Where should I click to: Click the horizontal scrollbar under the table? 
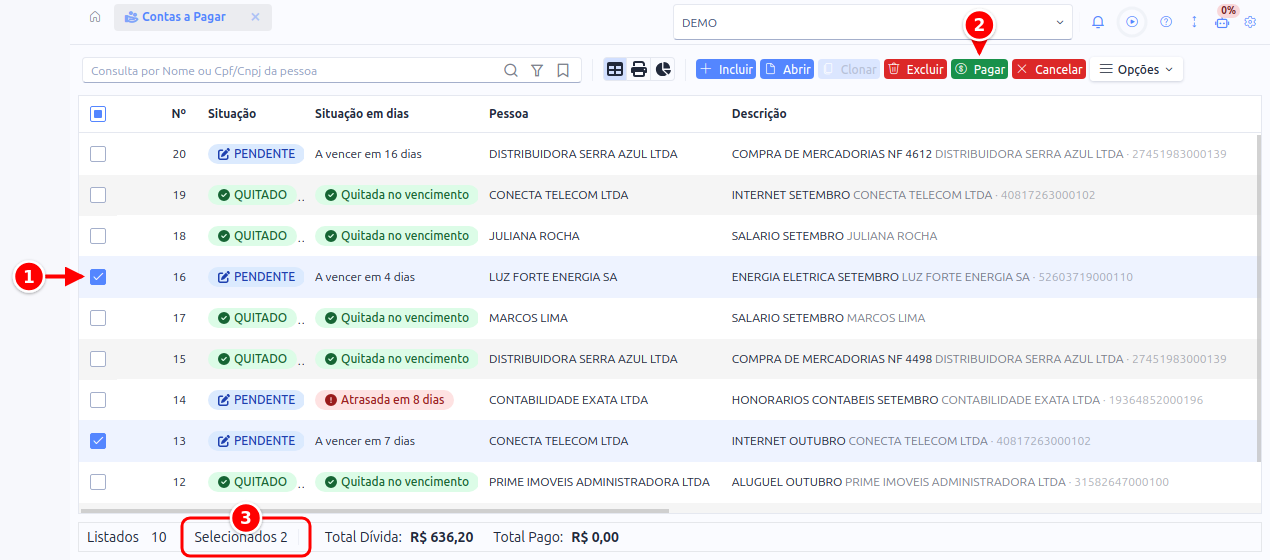(x=374, y=511)
